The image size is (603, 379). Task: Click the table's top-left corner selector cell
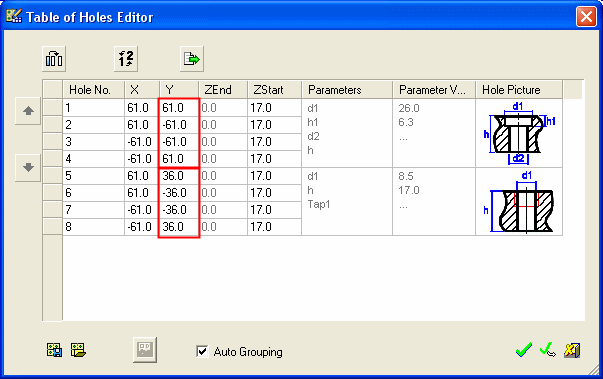point(52,90)
